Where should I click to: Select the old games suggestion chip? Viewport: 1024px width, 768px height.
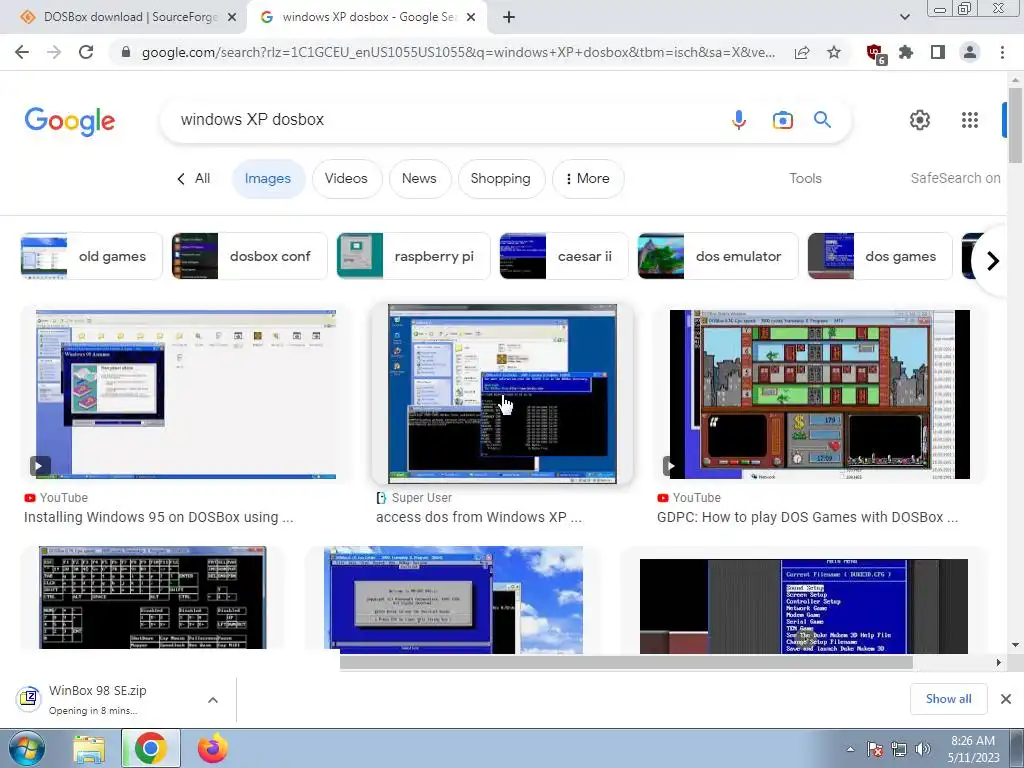tap(91, 256)
